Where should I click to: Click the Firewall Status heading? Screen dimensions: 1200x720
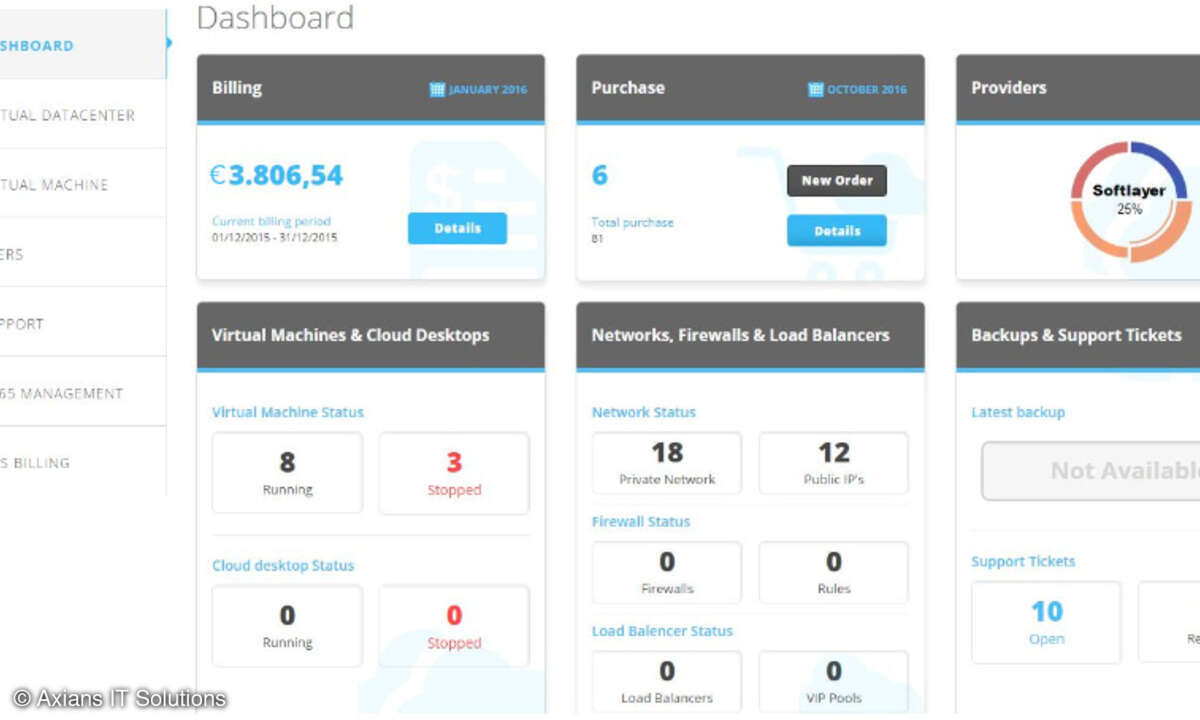[641, 521]
